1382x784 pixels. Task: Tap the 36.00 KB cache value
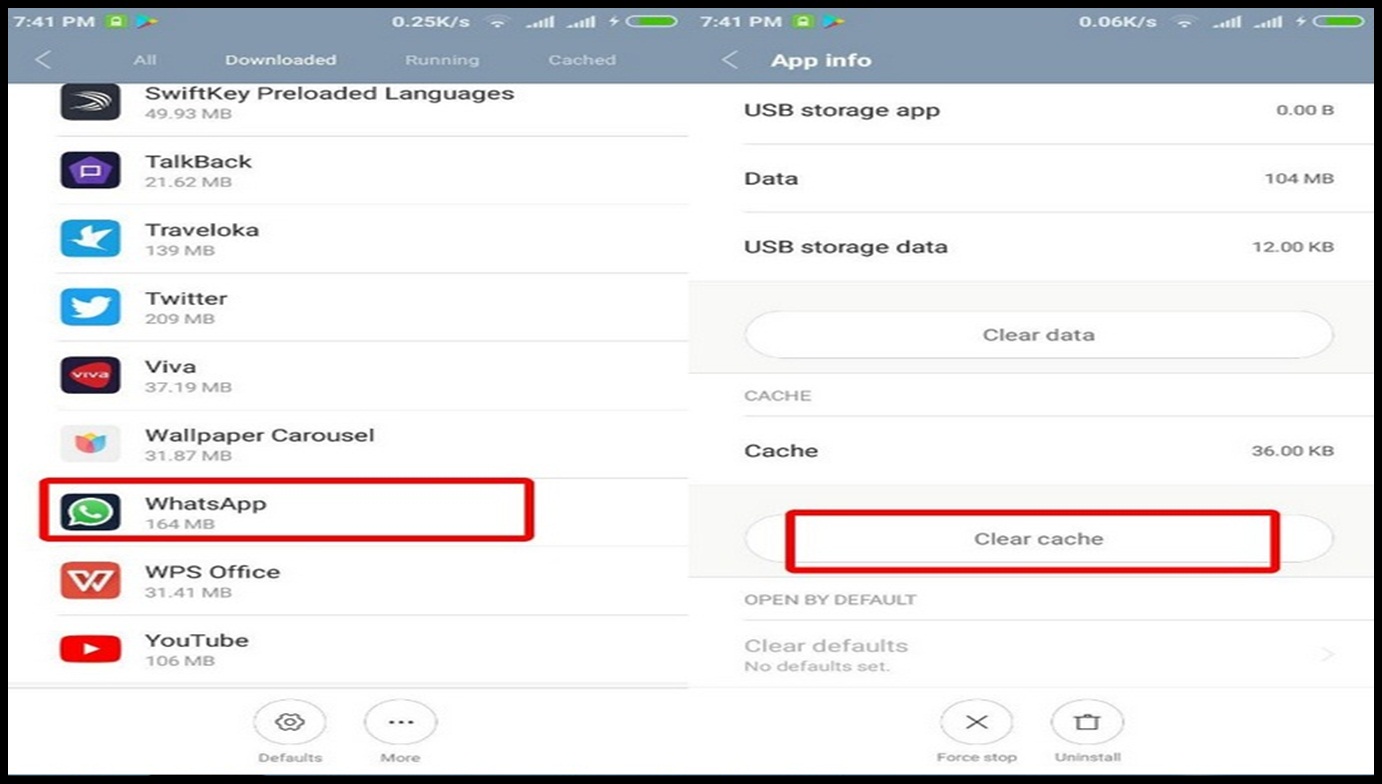click(x=1292, y=451)
